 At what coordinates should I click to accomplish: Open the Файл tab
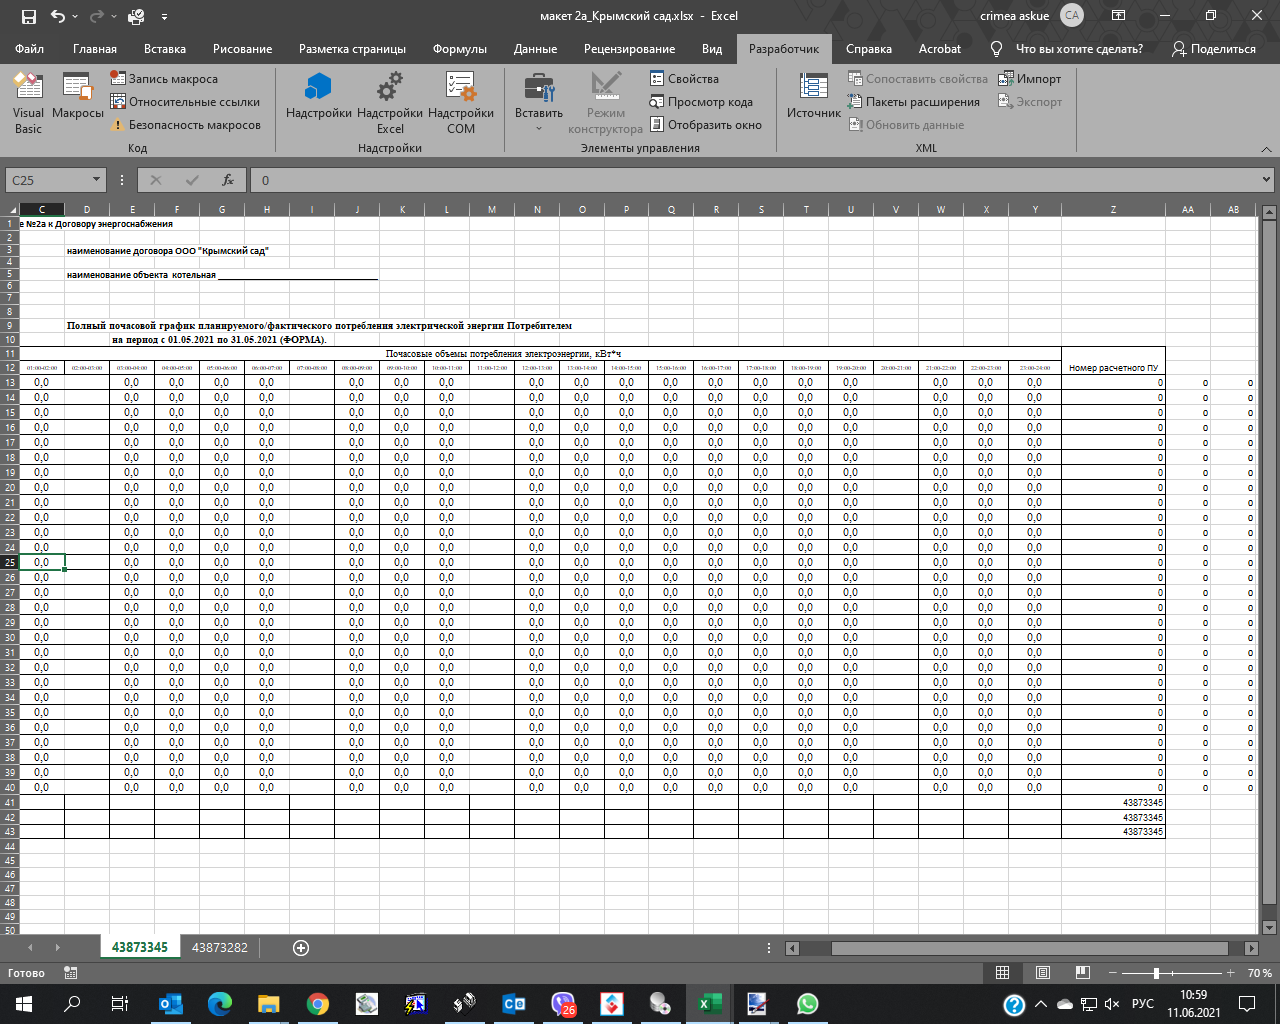click(30, 48)
